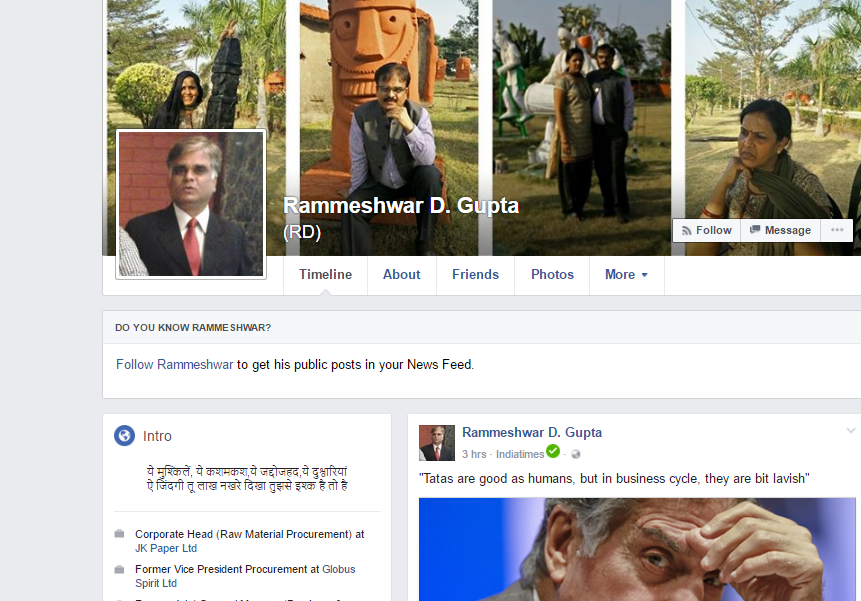The image size is (861, 601).
Task: Open the About tab
Action: pos(401,274)
